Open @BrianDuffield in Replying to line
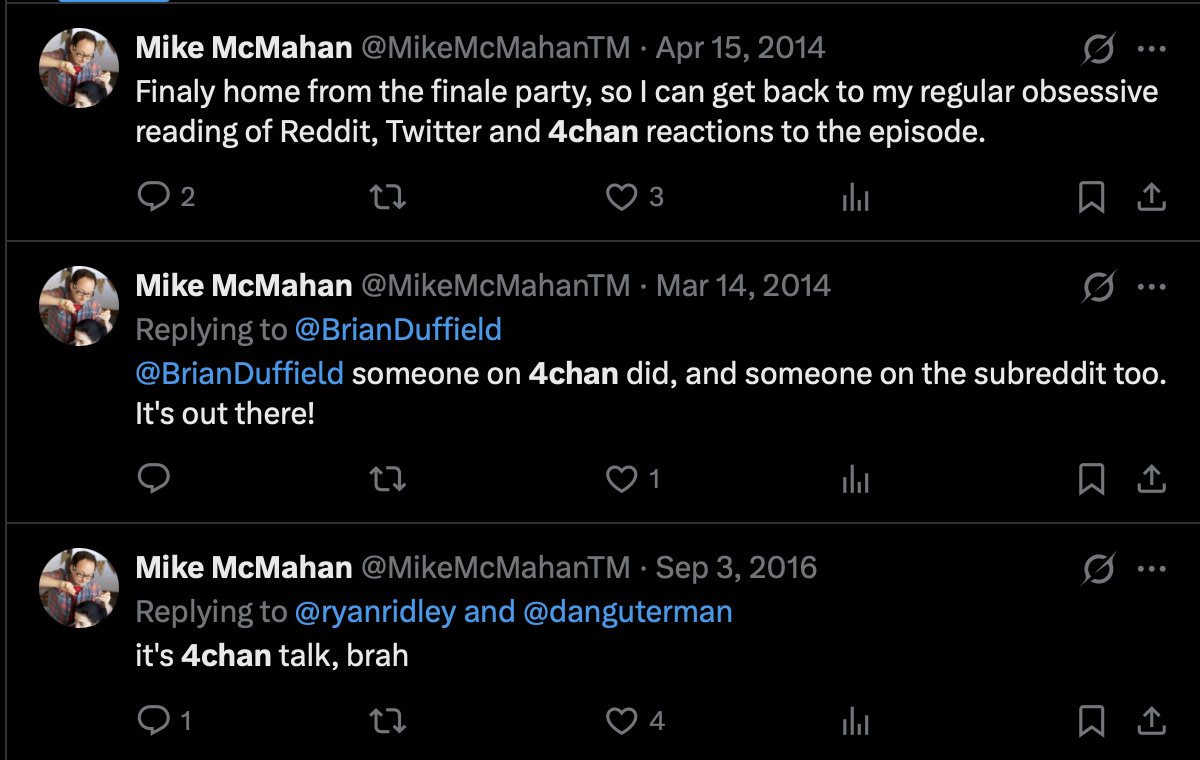 point(398,329)
